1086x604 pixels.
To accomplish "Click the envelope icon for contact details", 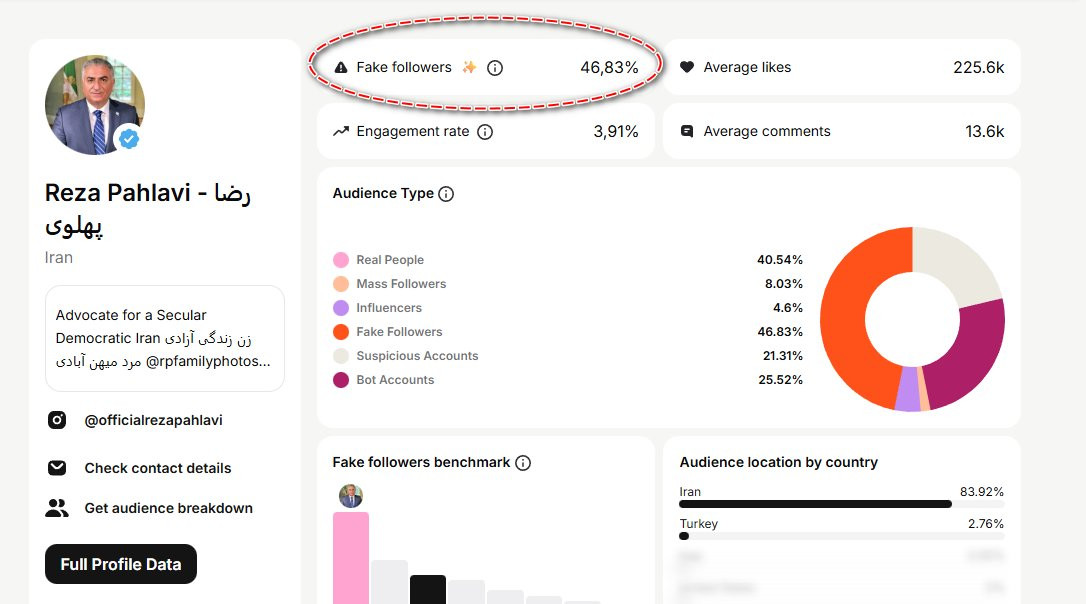I will 57,468.
